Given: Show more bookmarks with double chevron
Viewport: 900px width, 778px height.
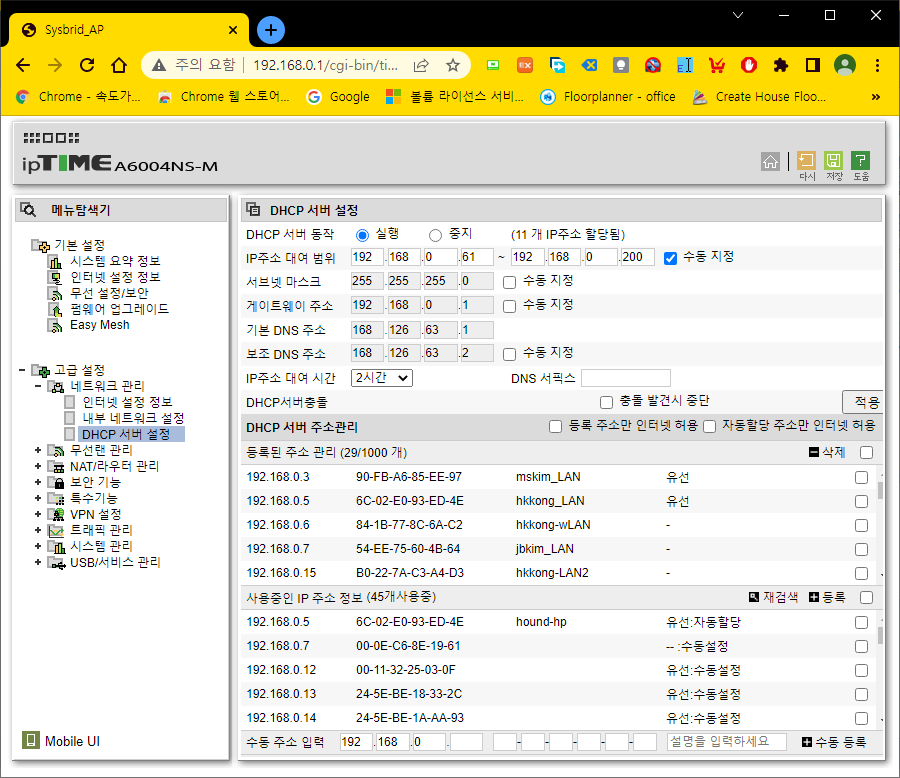Looking at the screenshot, I should point(875,96).
